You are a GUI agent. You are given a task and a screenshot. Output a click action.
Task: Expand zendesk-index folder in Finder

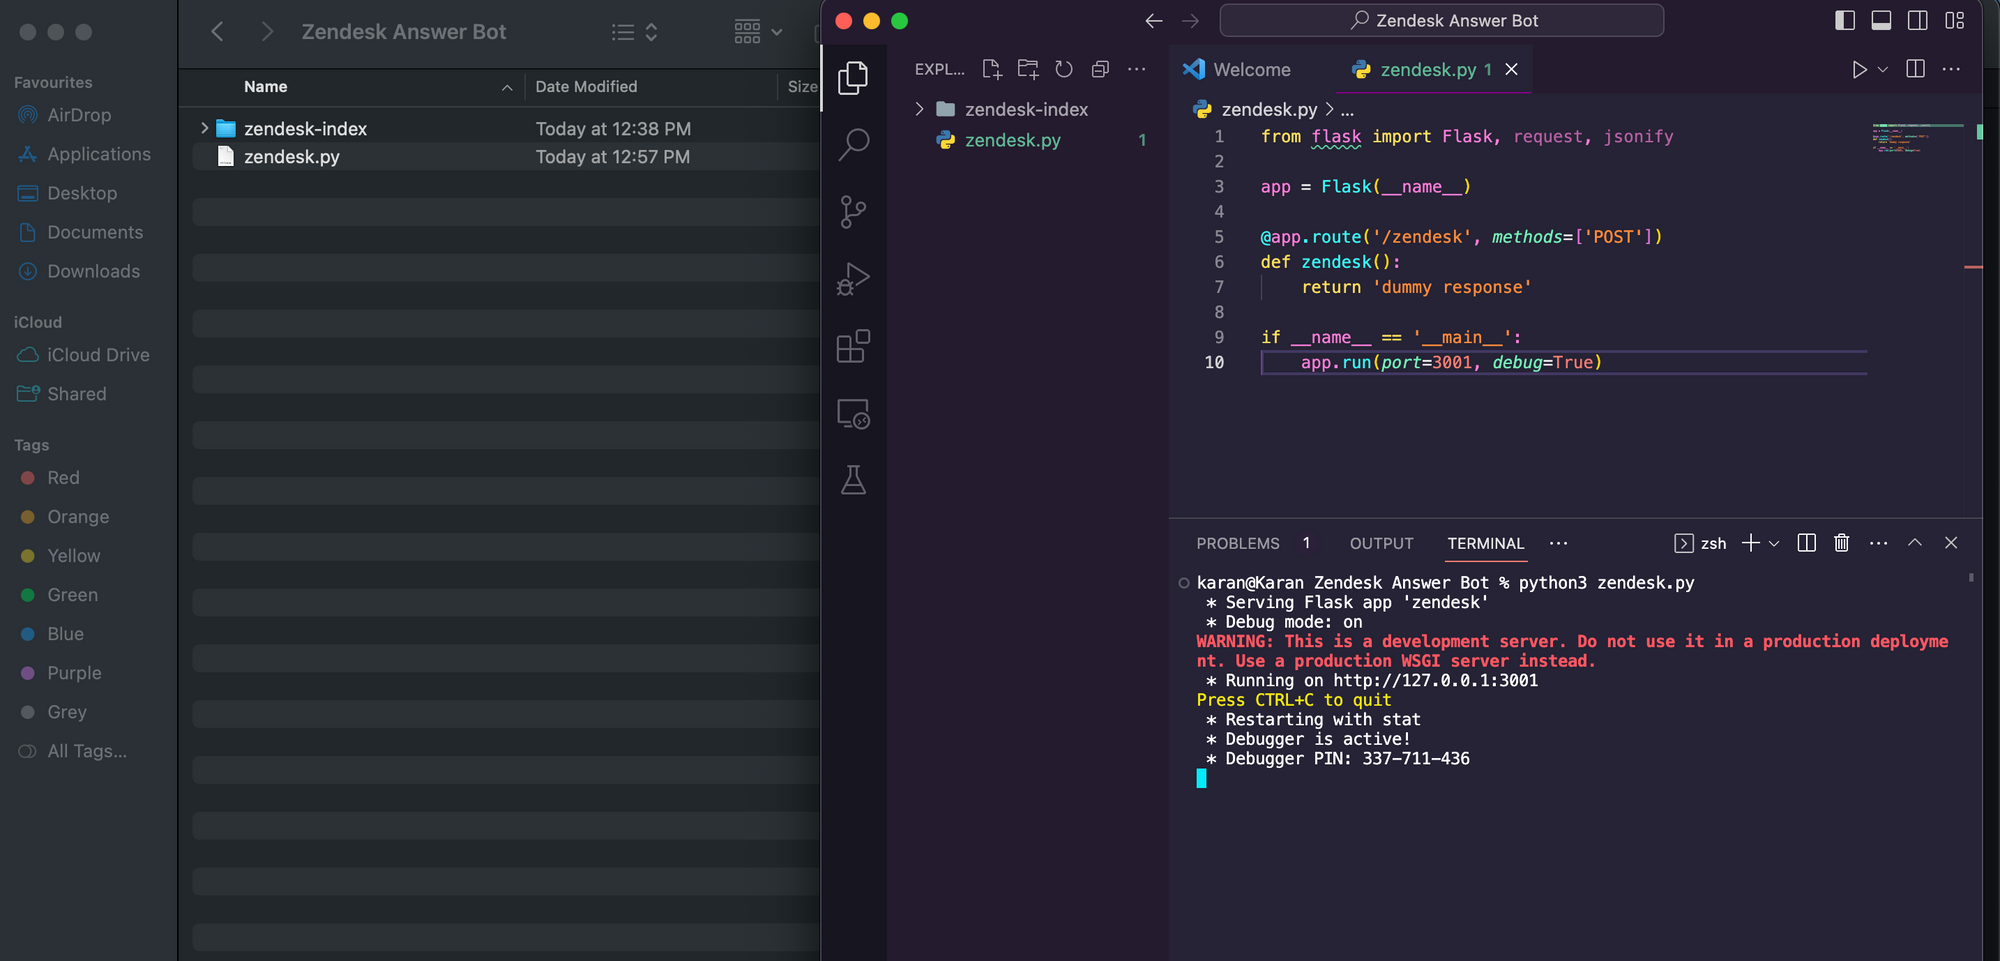tap(204, 128)
